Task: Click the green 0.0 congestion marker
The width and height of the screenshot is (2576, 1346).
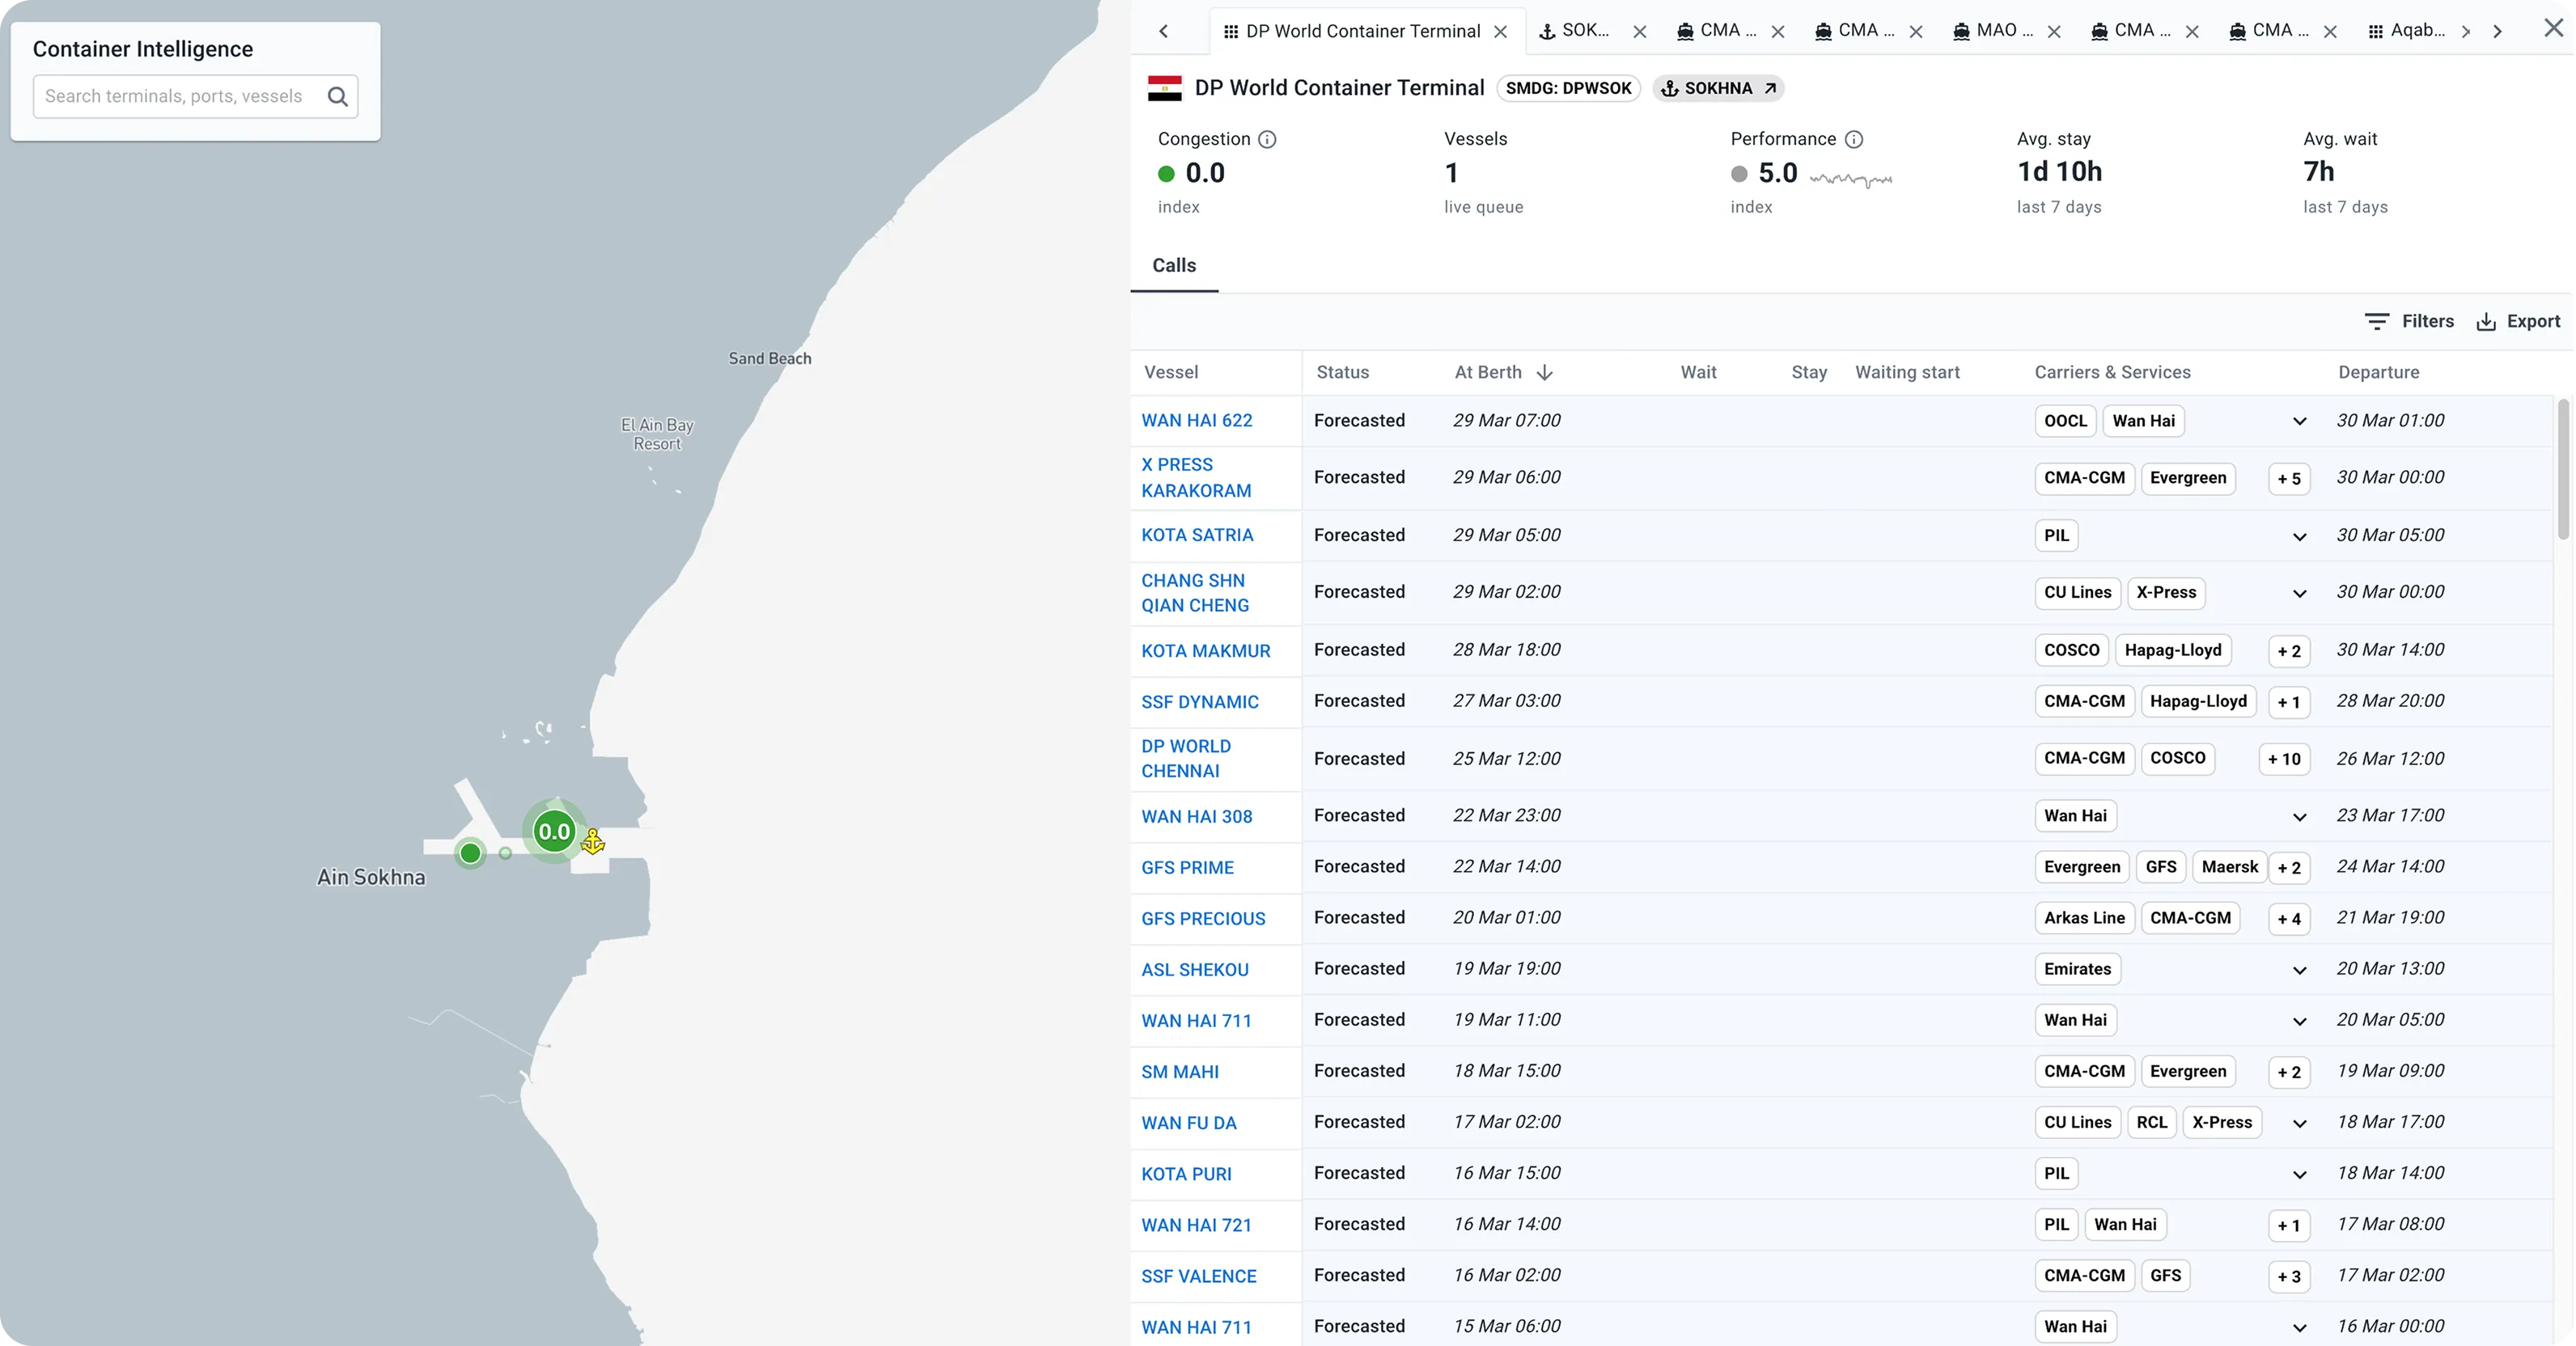Action: (x=554, y=831)
